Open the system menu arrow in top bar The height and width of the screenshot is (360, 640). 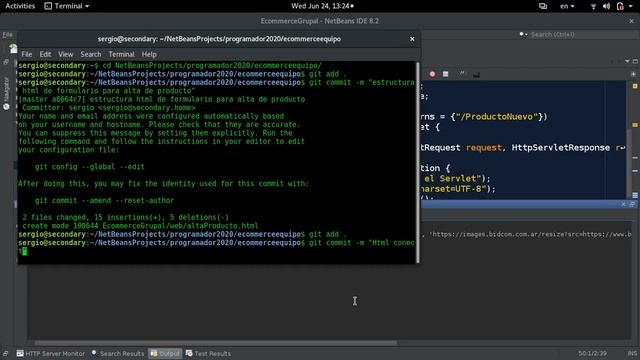(x=632, y=7)
